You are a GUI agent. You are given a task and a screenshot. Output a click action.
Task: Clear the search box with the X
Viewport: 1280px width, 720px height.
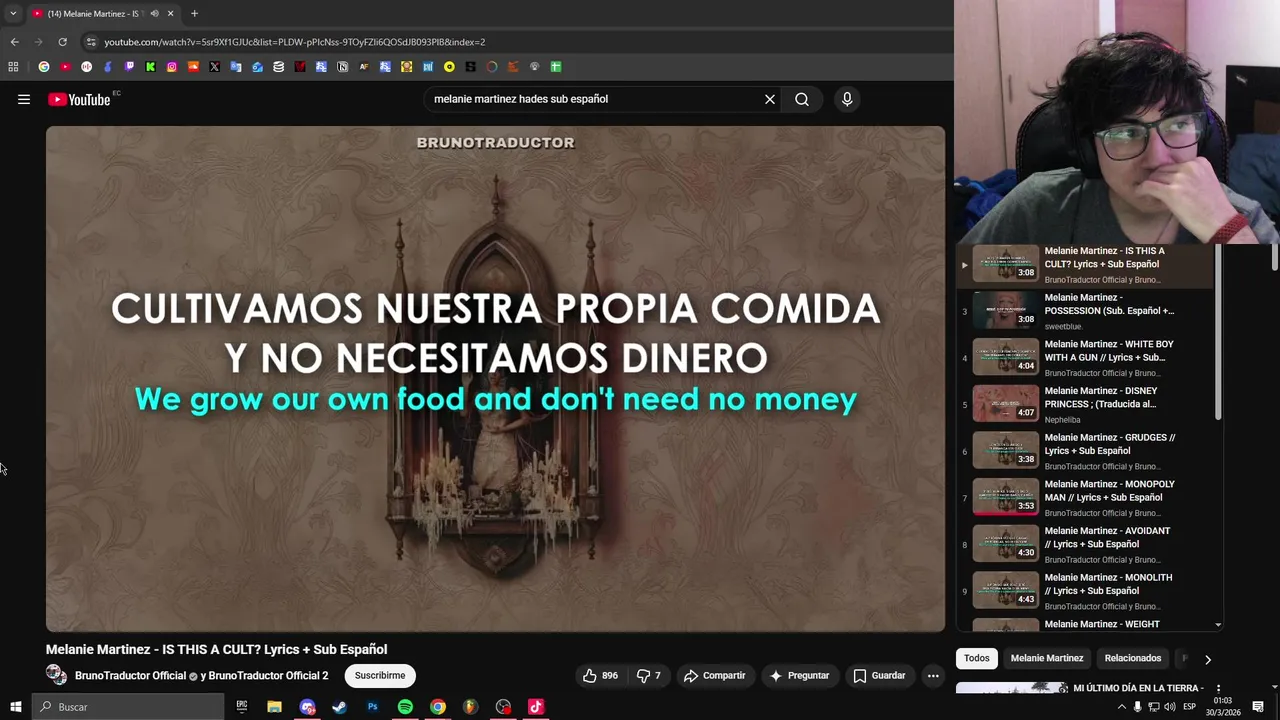point(770,99)
